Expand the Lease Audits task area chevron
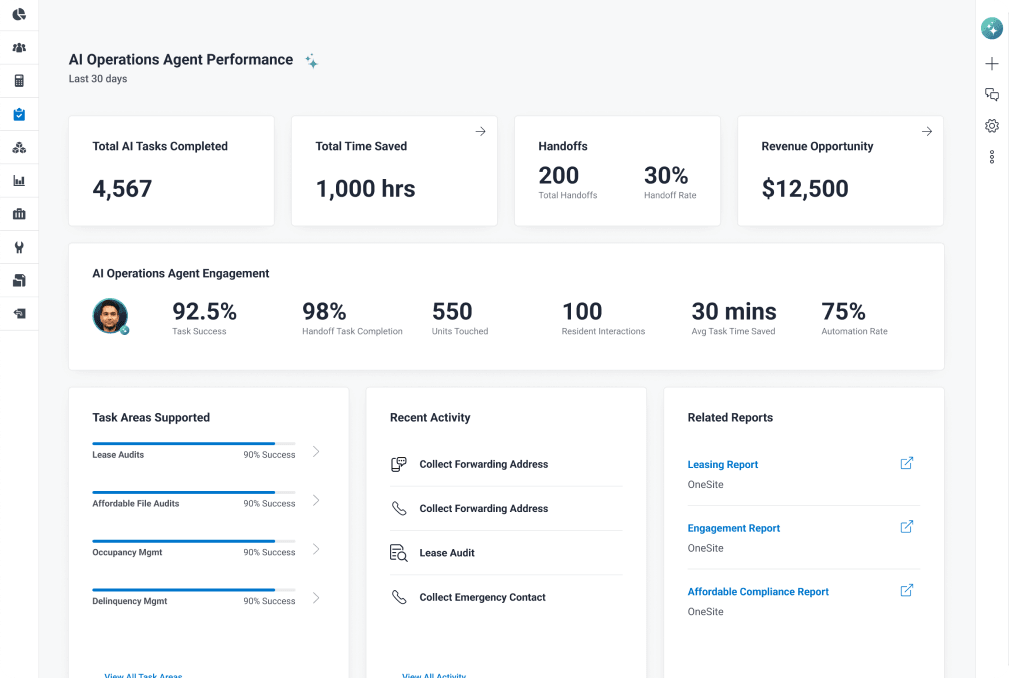 316,452
